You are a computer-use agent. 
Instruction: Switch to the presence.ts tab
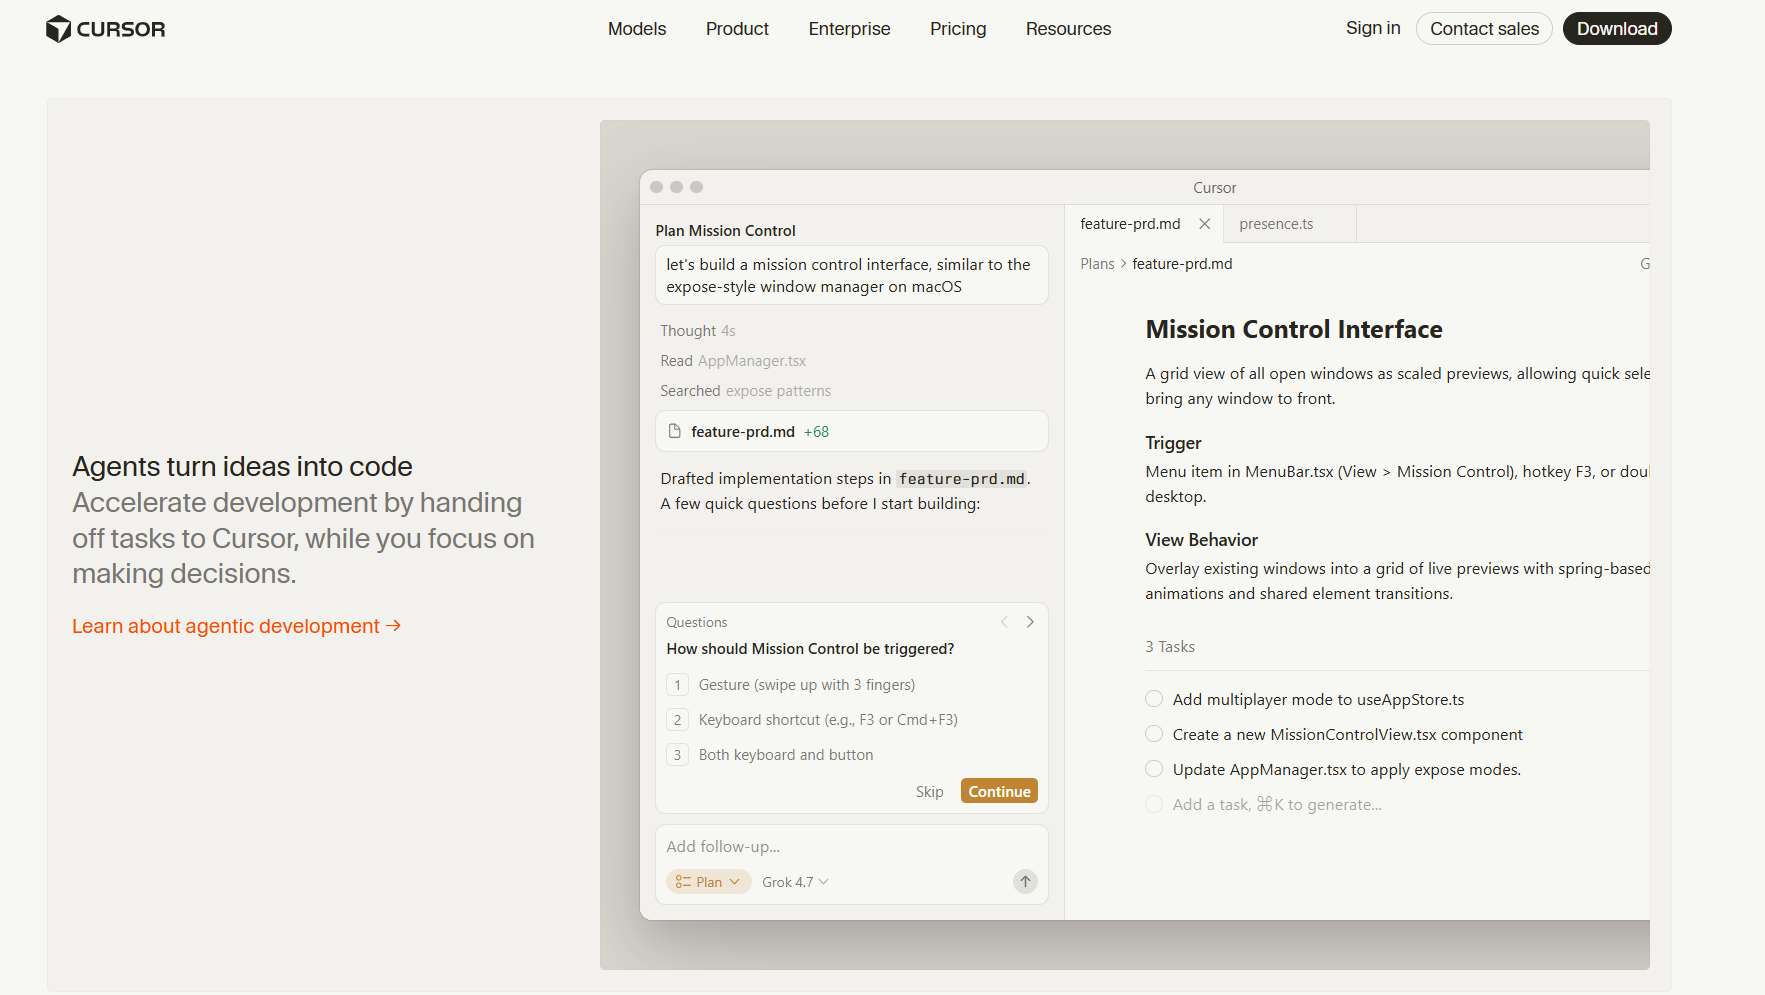1290,224
